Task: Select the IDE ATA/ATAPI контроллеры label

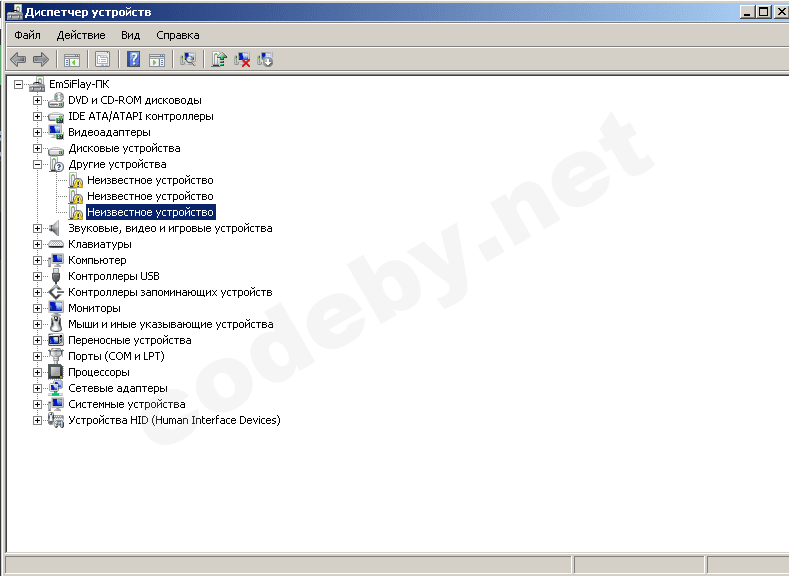Action: (141, 116)
